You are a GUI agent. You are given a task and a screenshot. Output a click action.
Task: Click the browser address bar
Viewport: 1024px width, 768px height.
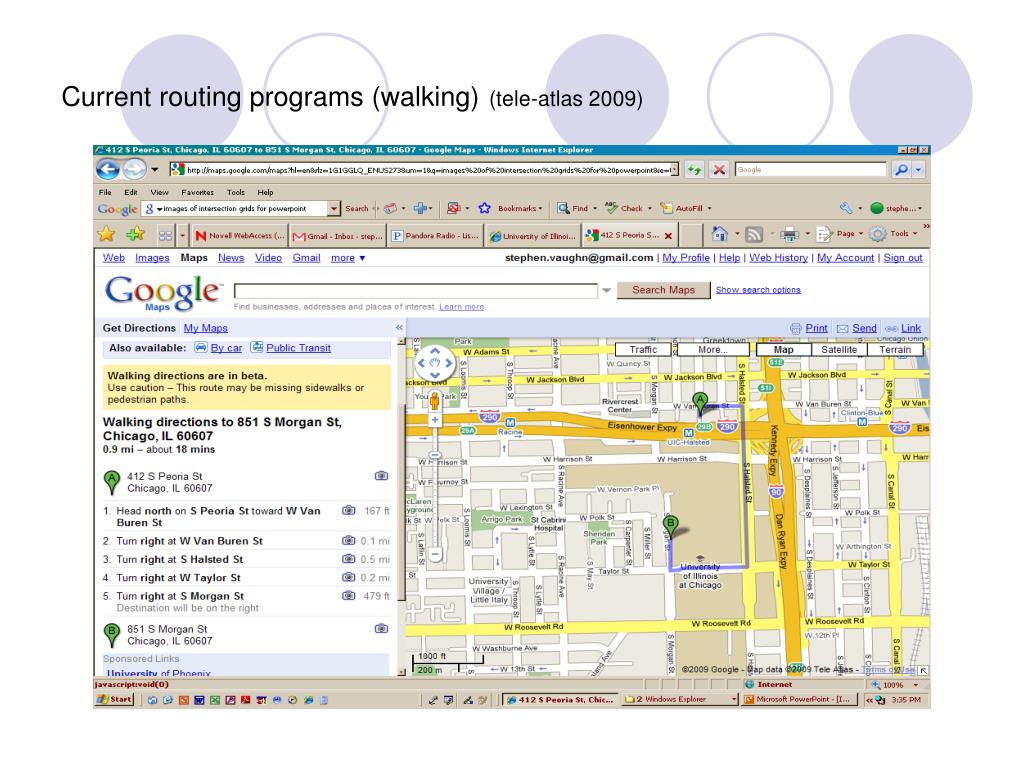pos(424,170)
